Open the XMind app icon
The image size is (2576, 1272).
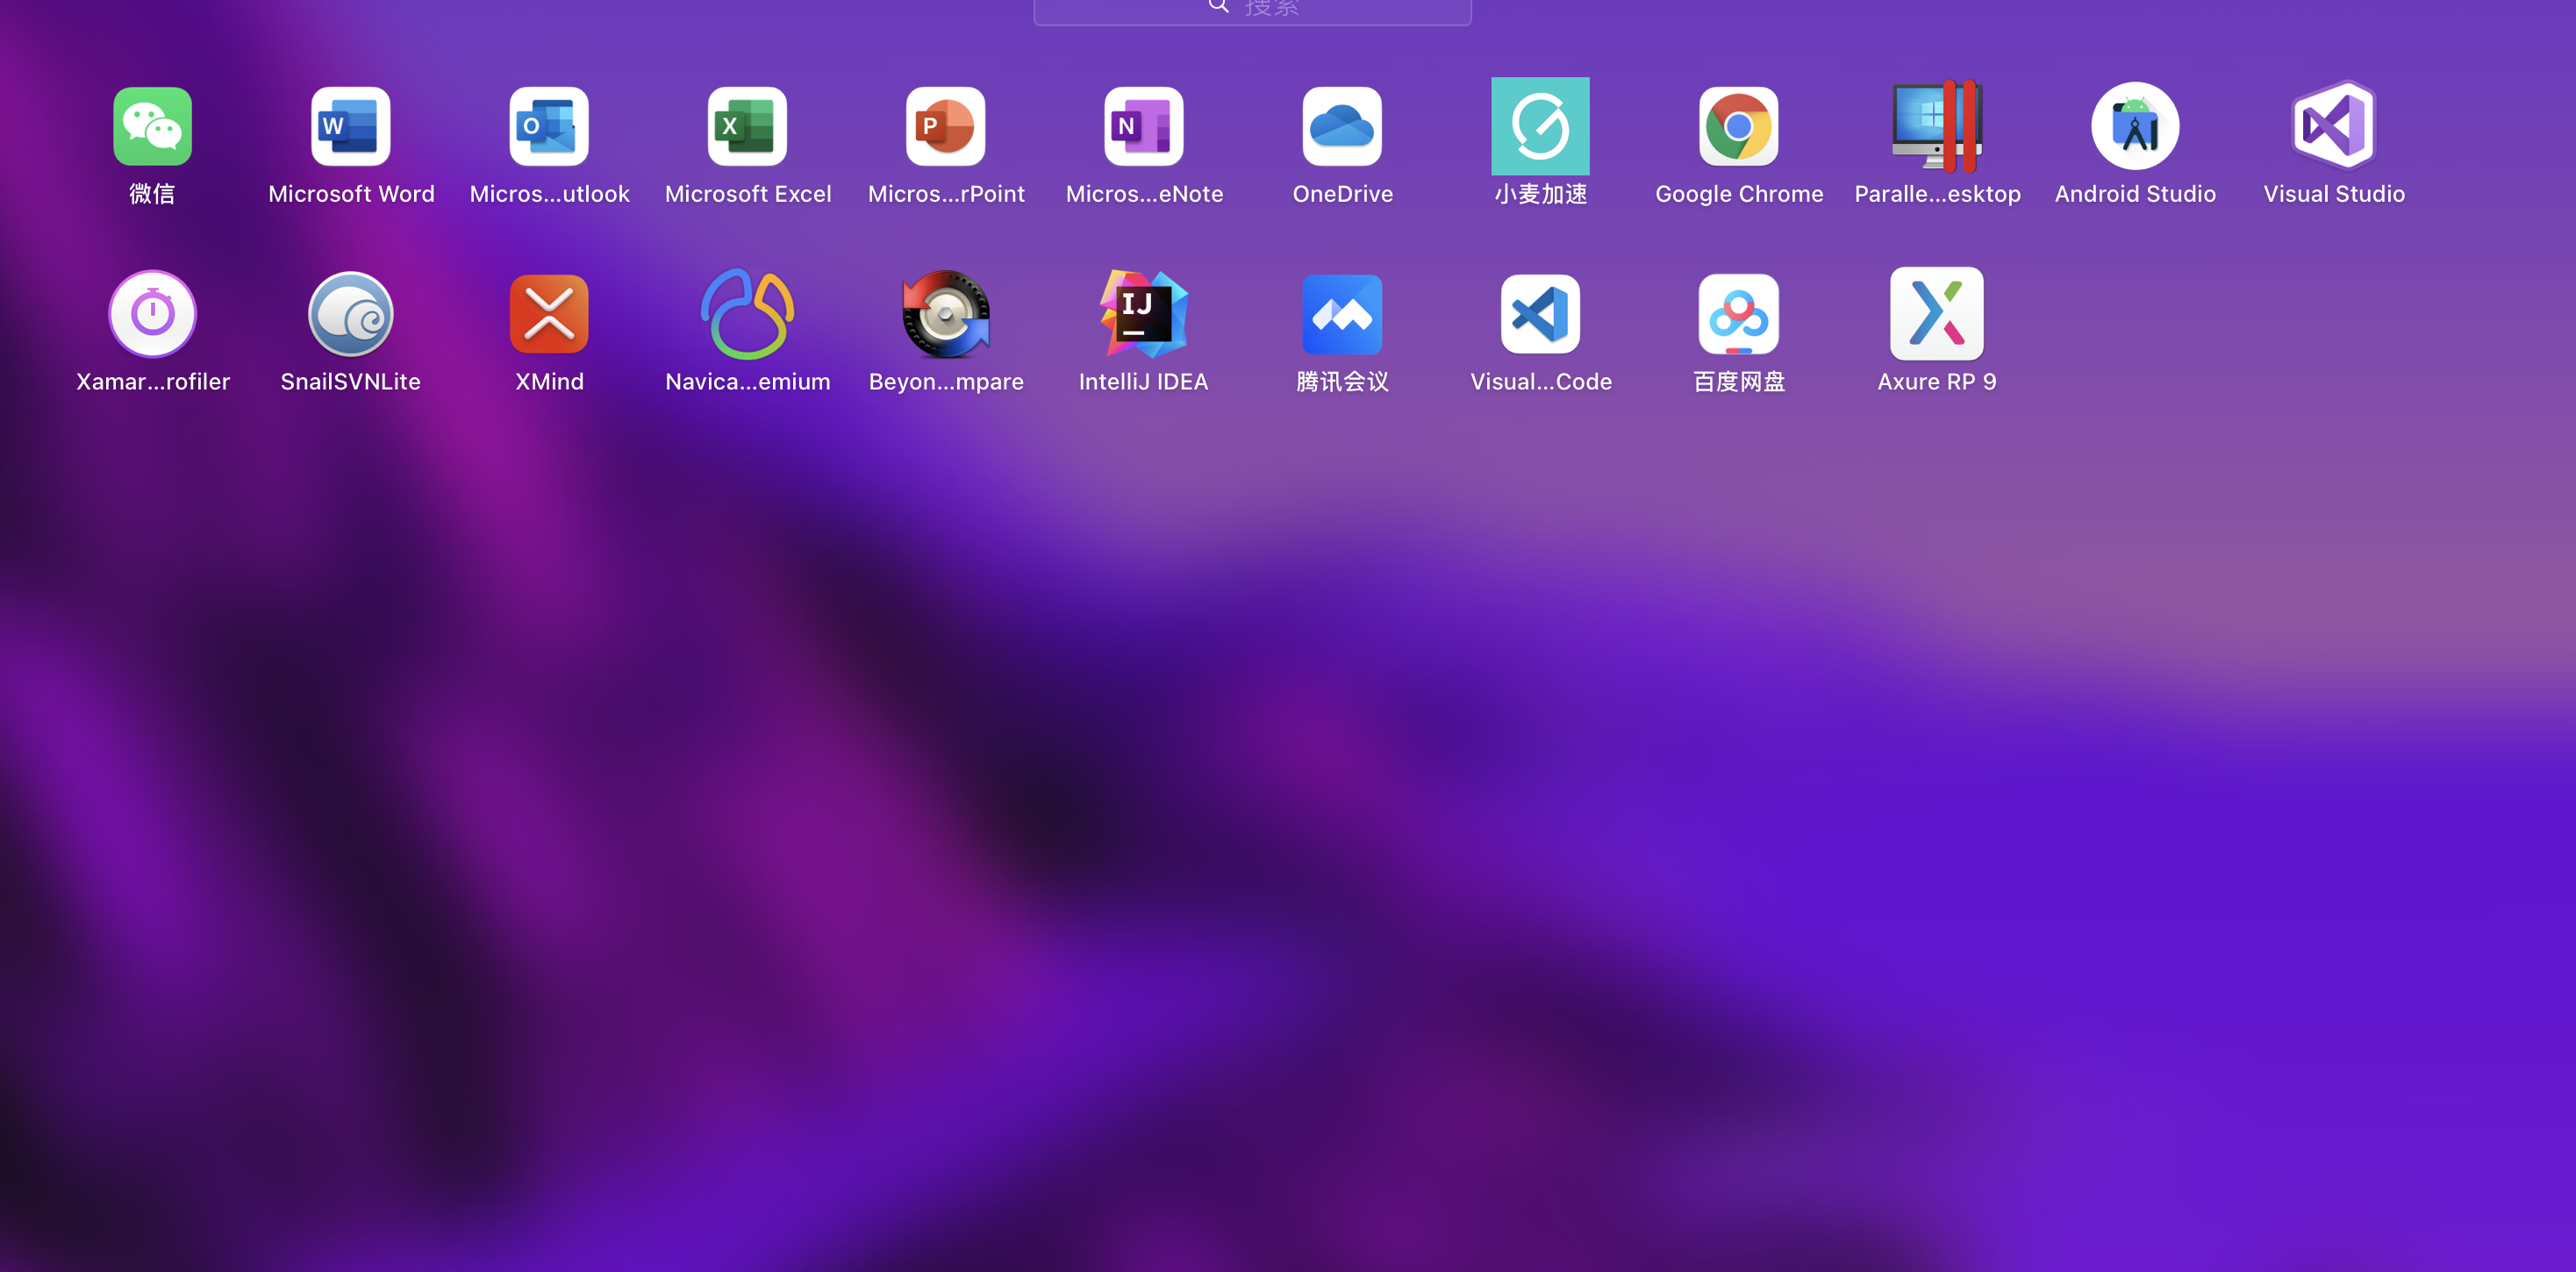click(x=549, y=314)
